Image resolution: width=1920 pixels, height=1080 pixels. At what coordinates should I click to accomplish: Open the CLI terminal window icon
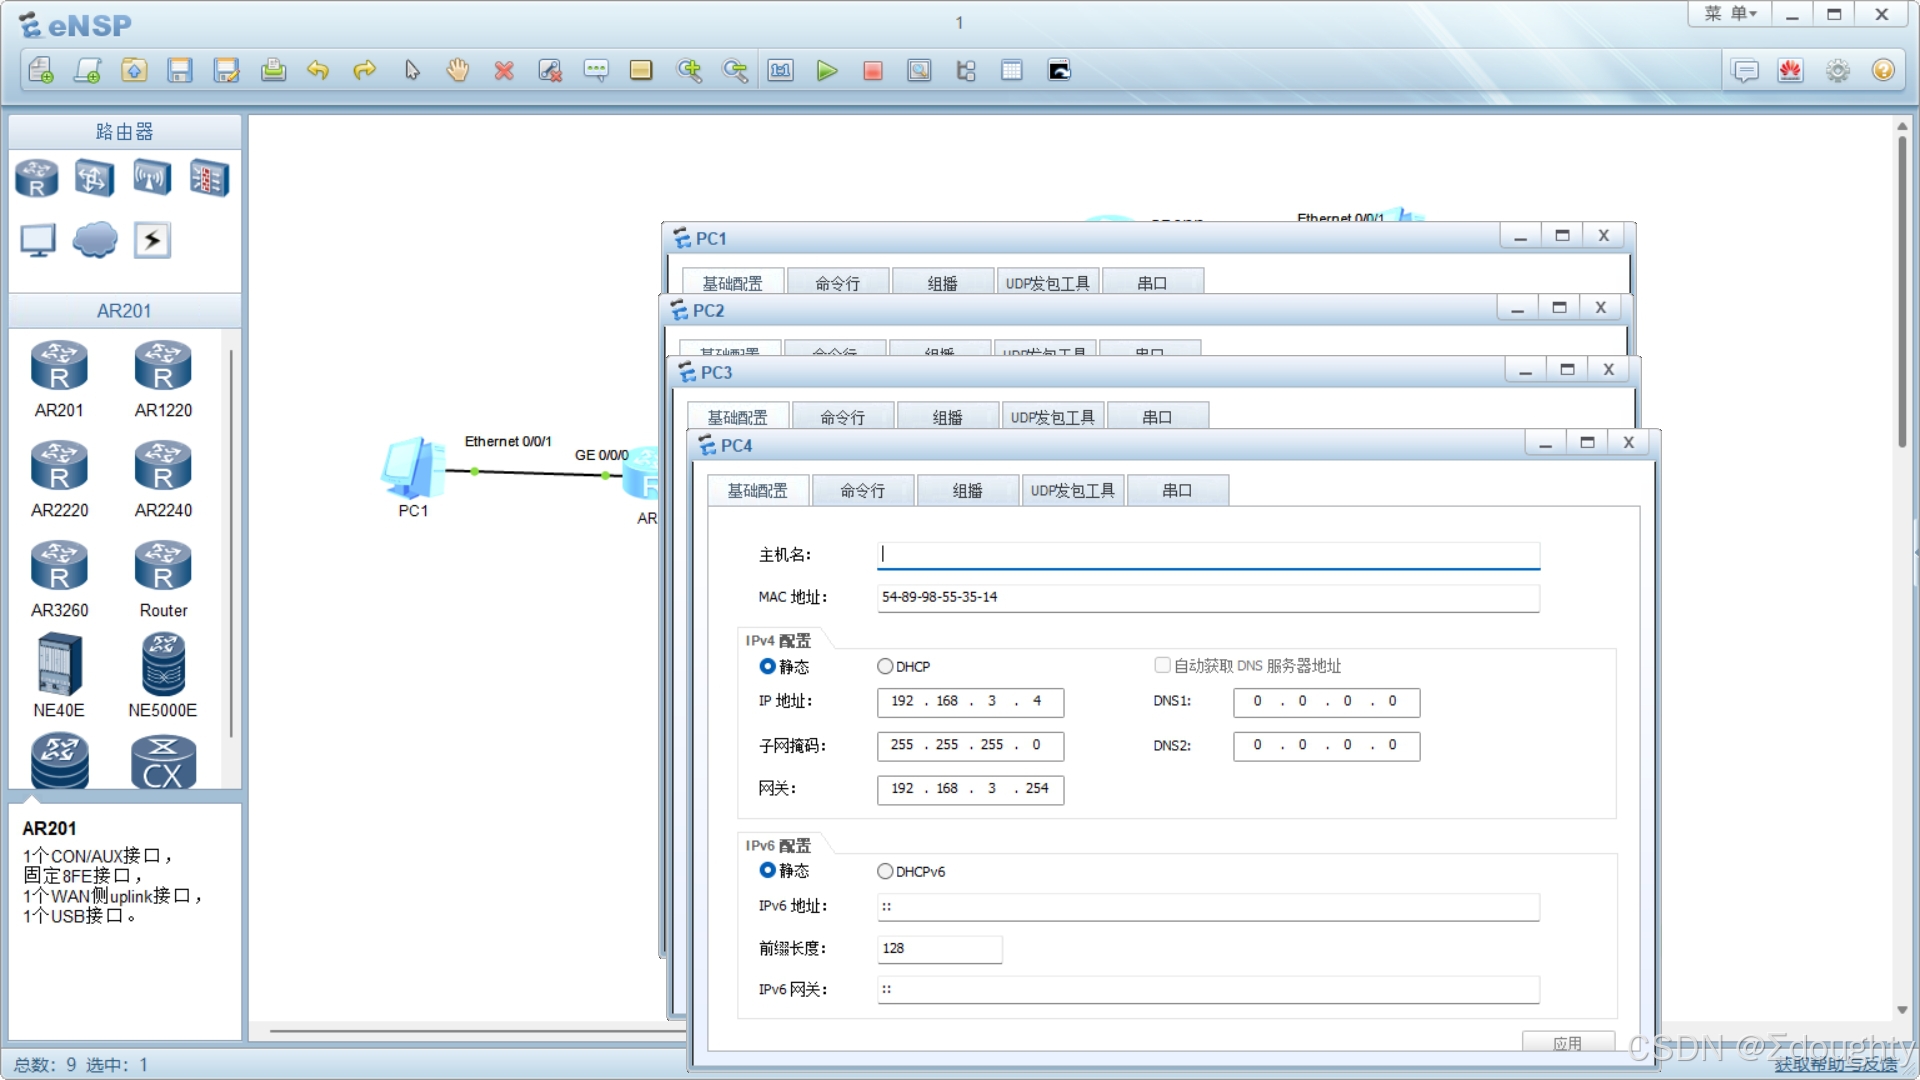coord(1059,70)
